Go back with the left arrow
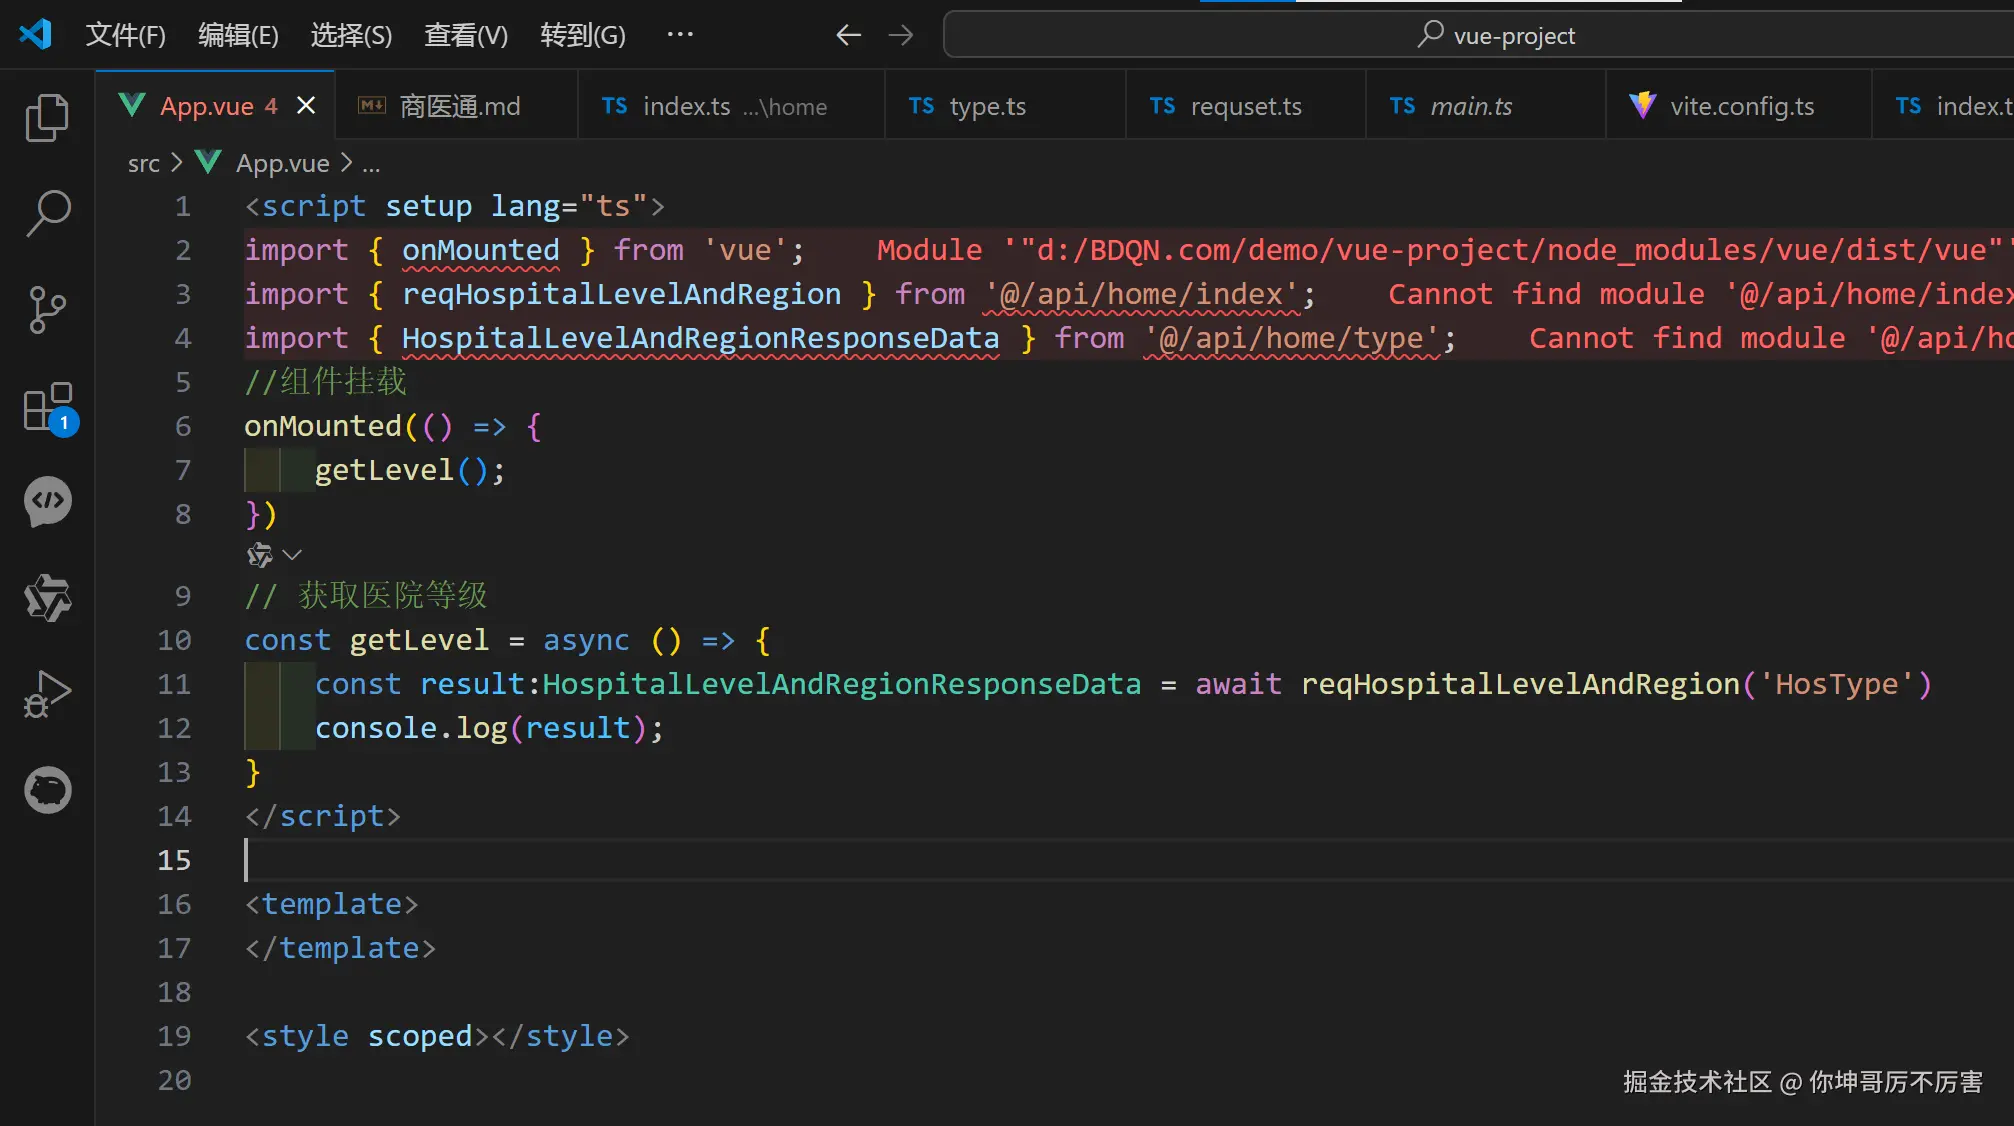2014x1126 pixels. click(x=848, y=36)
